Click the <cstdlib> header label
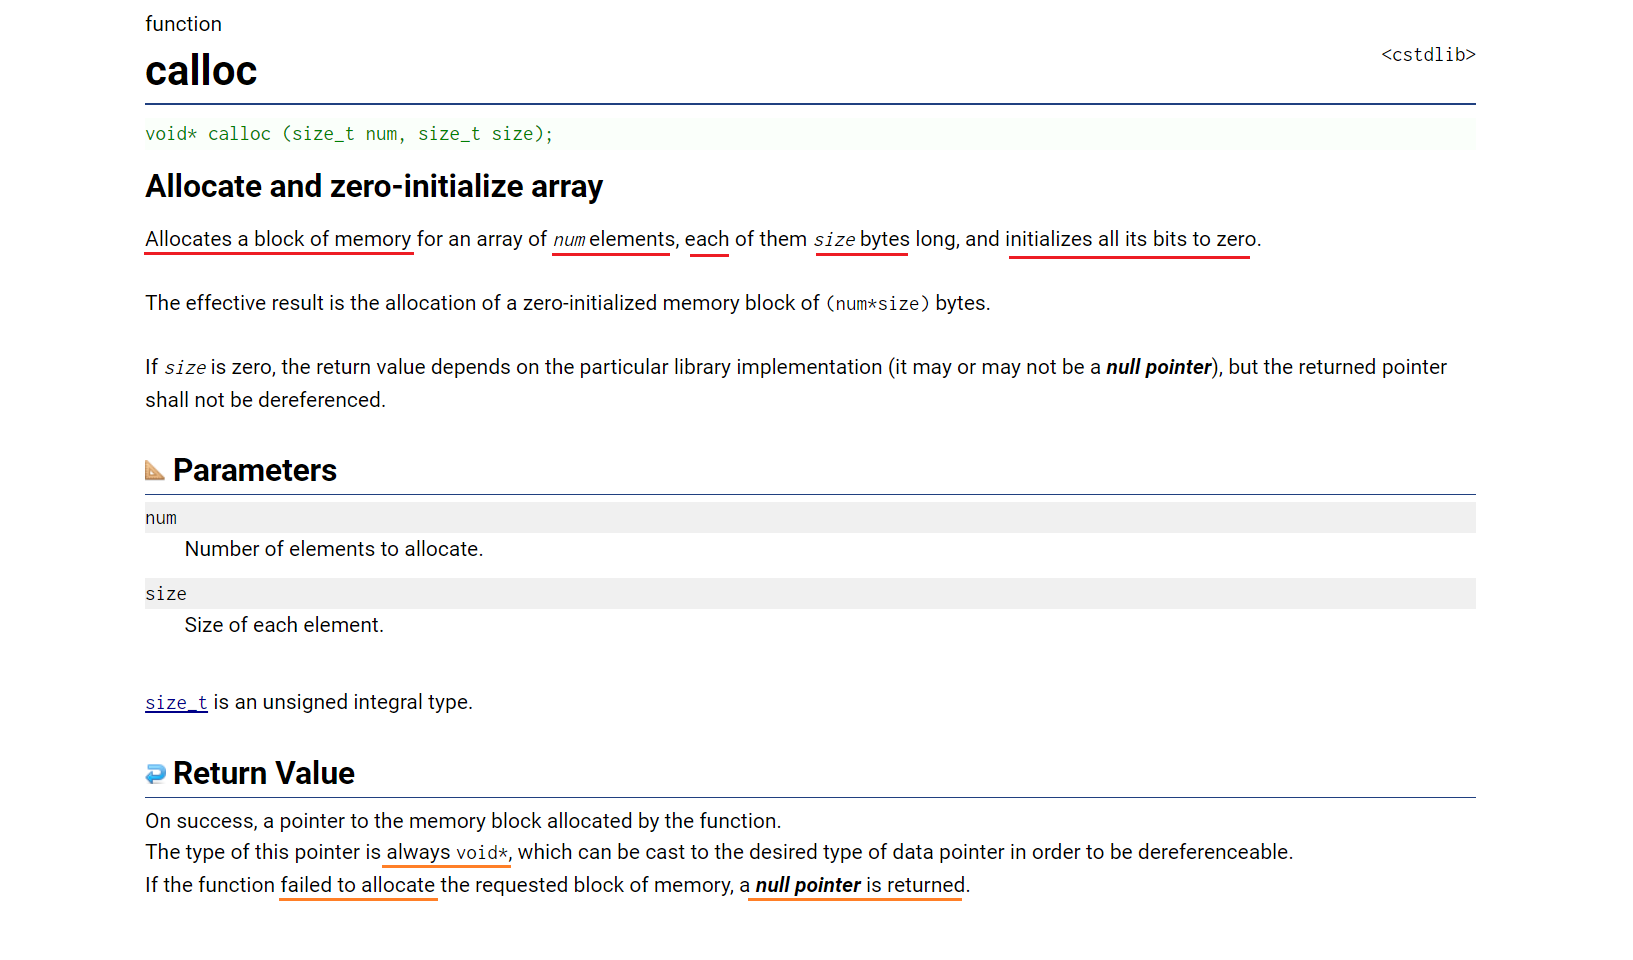The image size is (1633, 960). tap(1428, 55)
